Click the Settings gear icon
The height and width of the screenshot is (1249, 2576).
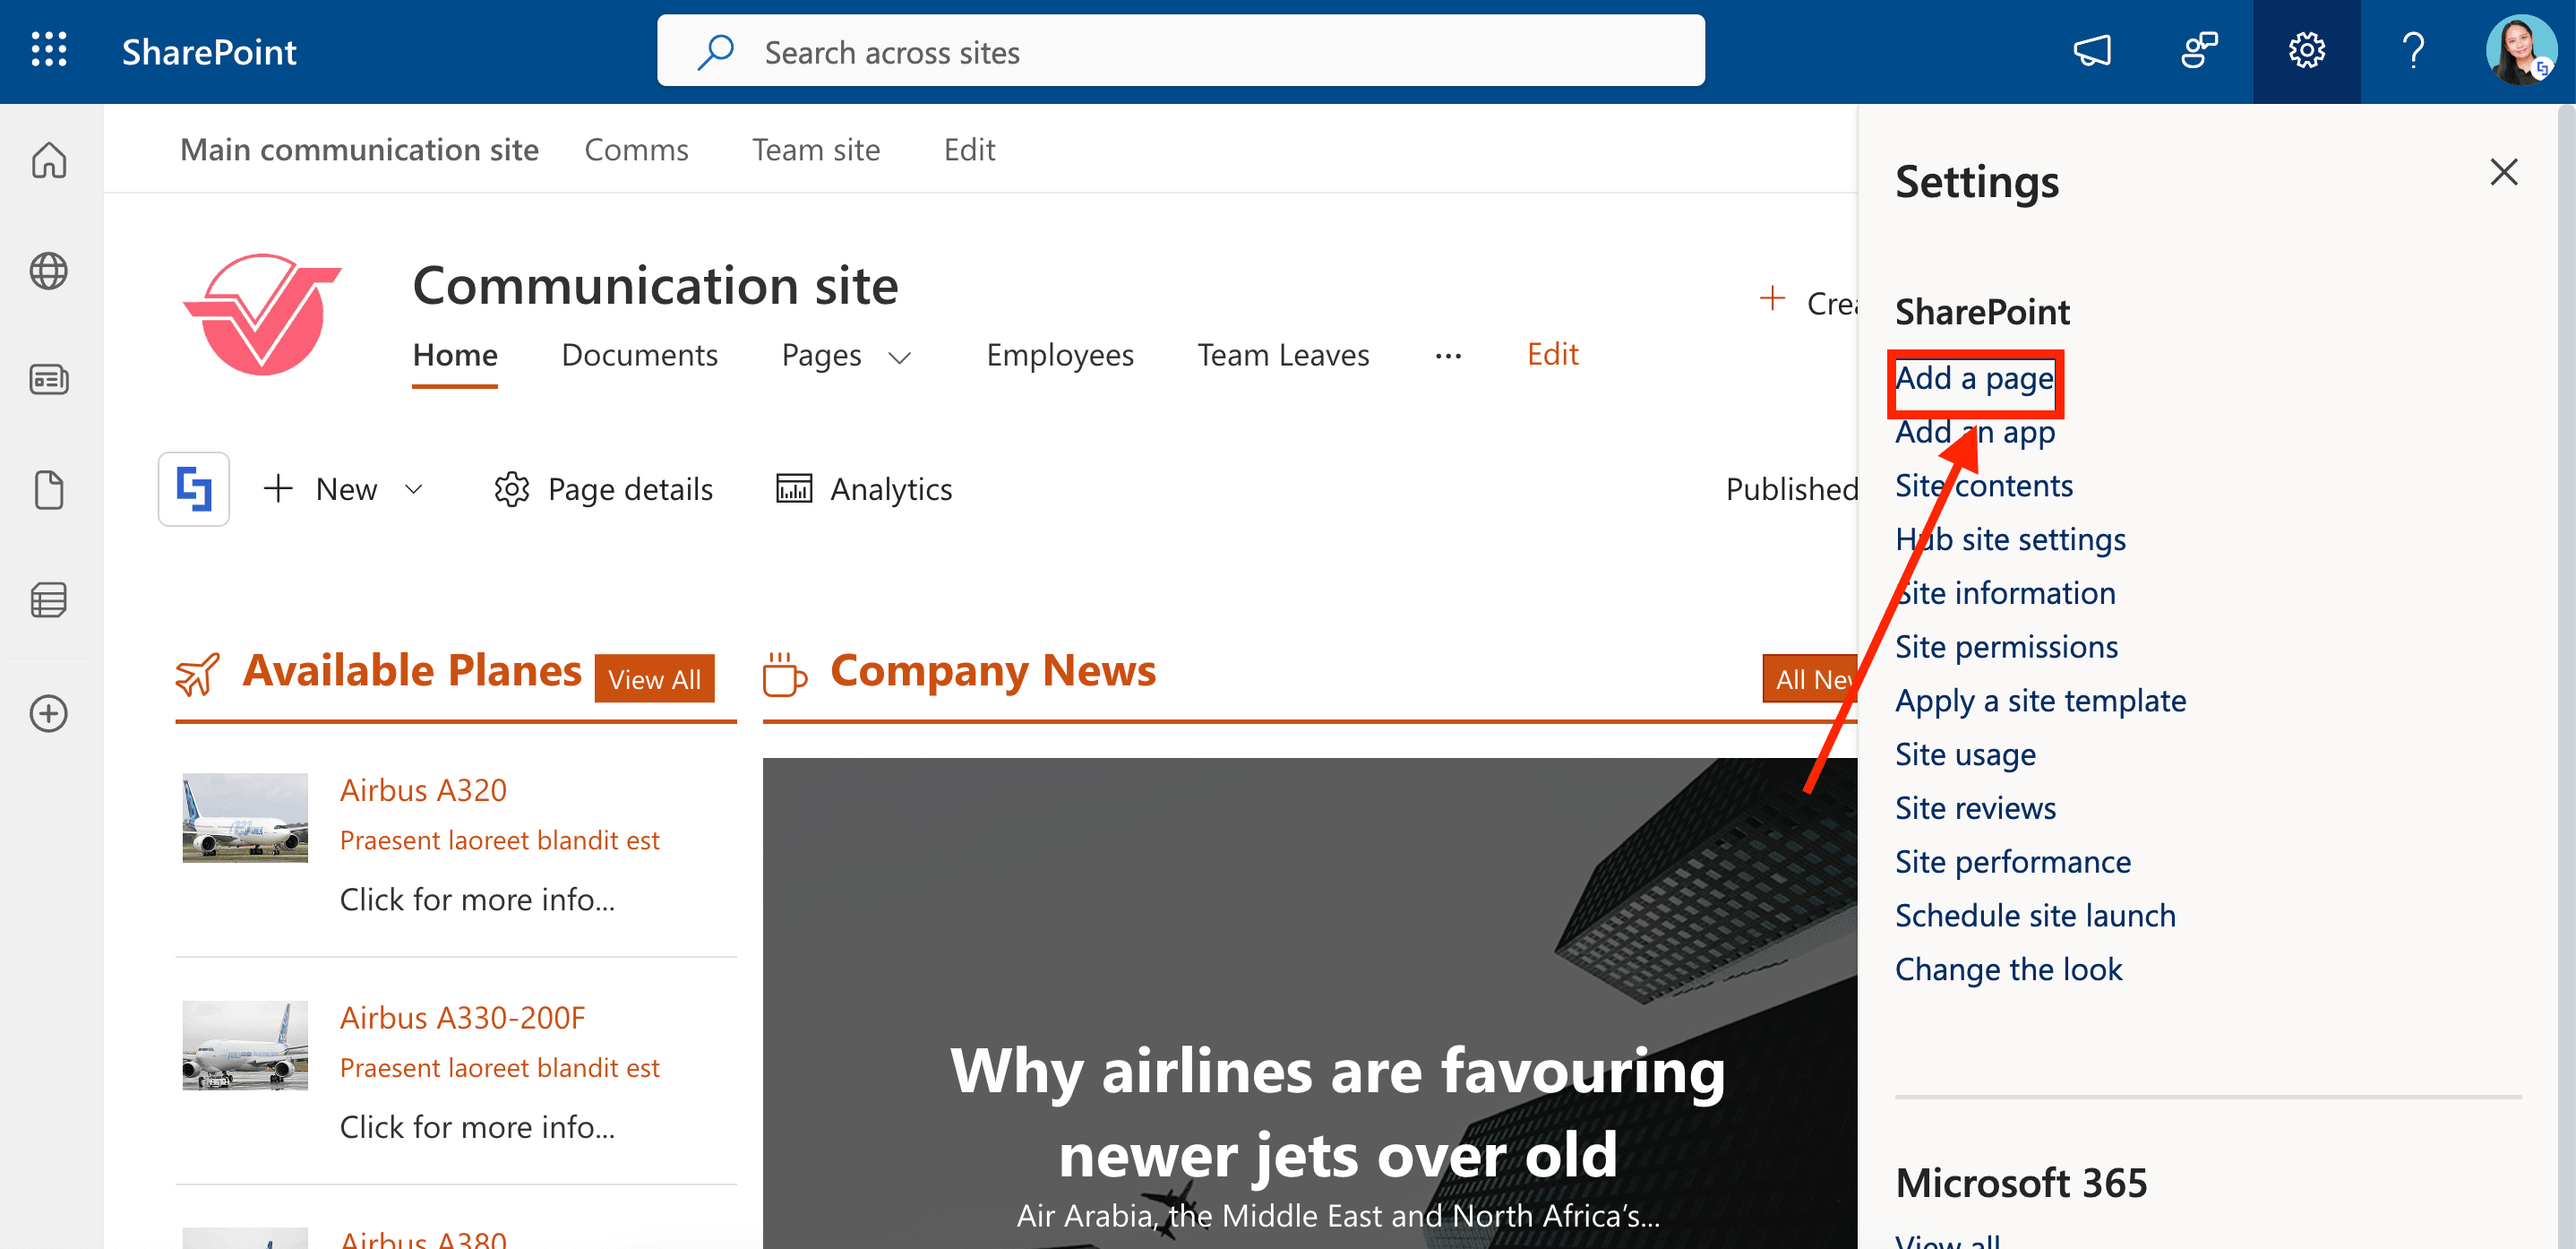pyautogui.click(x=2306, y=50)
